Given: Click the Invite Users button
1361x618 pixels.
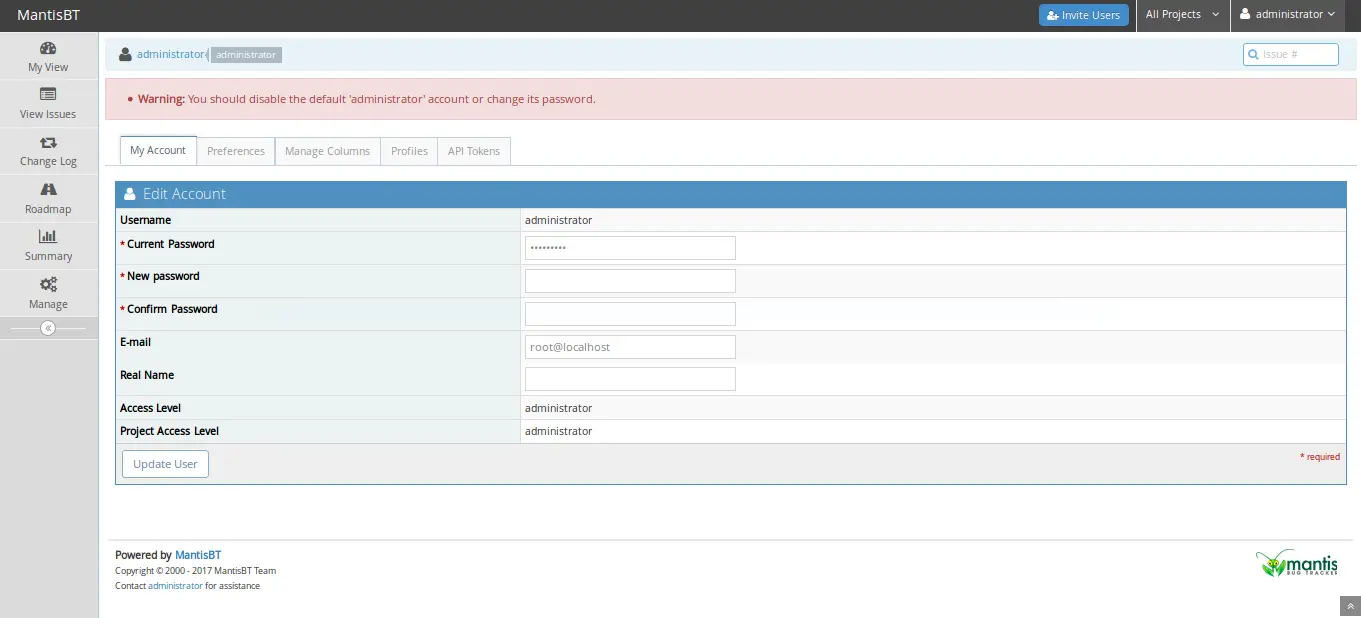Looking at the screenshot, I should 1084,15.
